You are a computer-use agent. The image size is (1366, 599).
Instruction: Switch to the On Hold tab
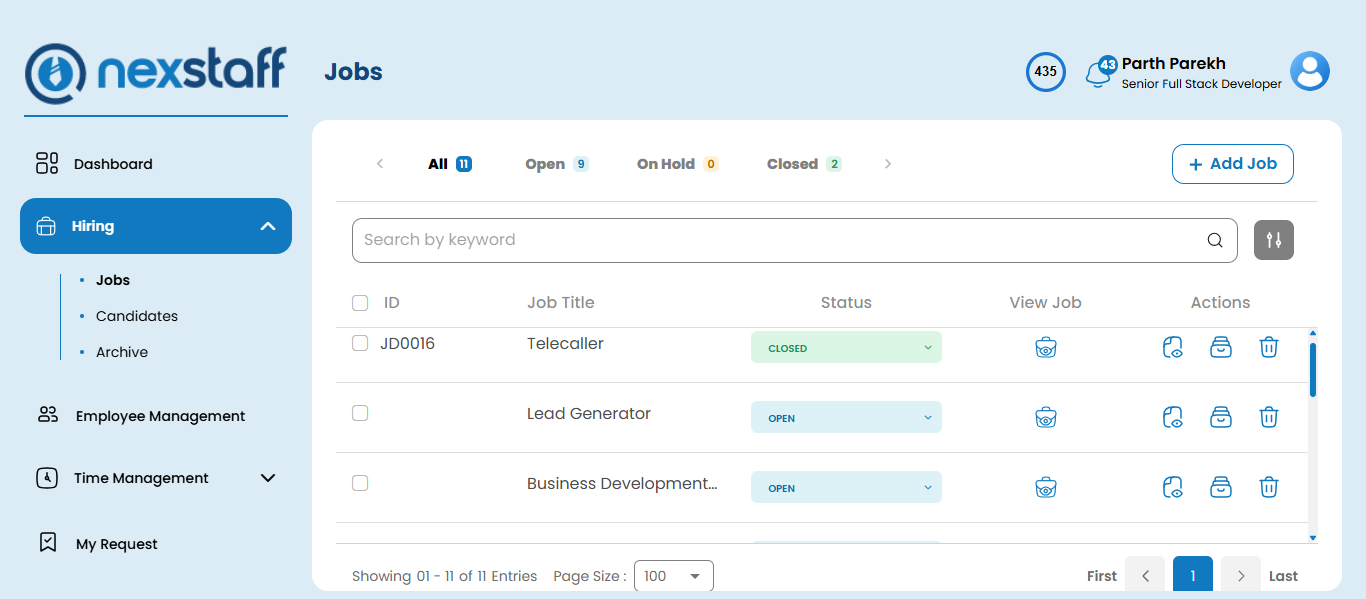[x=678, y=164]
